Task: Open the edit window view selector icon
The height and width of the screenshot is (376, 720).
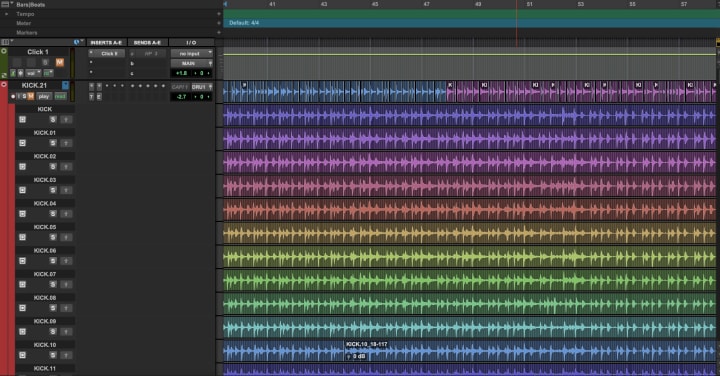Action: coord(6,42)
